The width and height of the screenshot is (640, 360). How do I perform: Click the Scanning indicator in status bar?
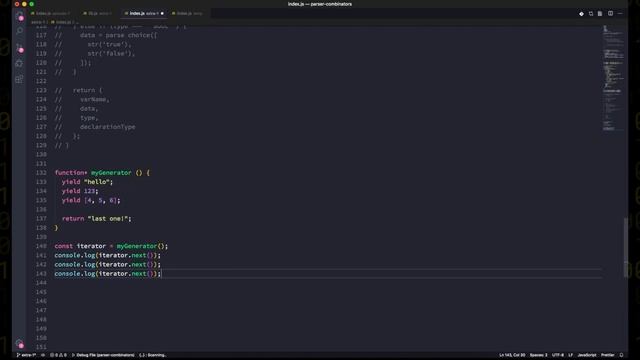[152, 355]
